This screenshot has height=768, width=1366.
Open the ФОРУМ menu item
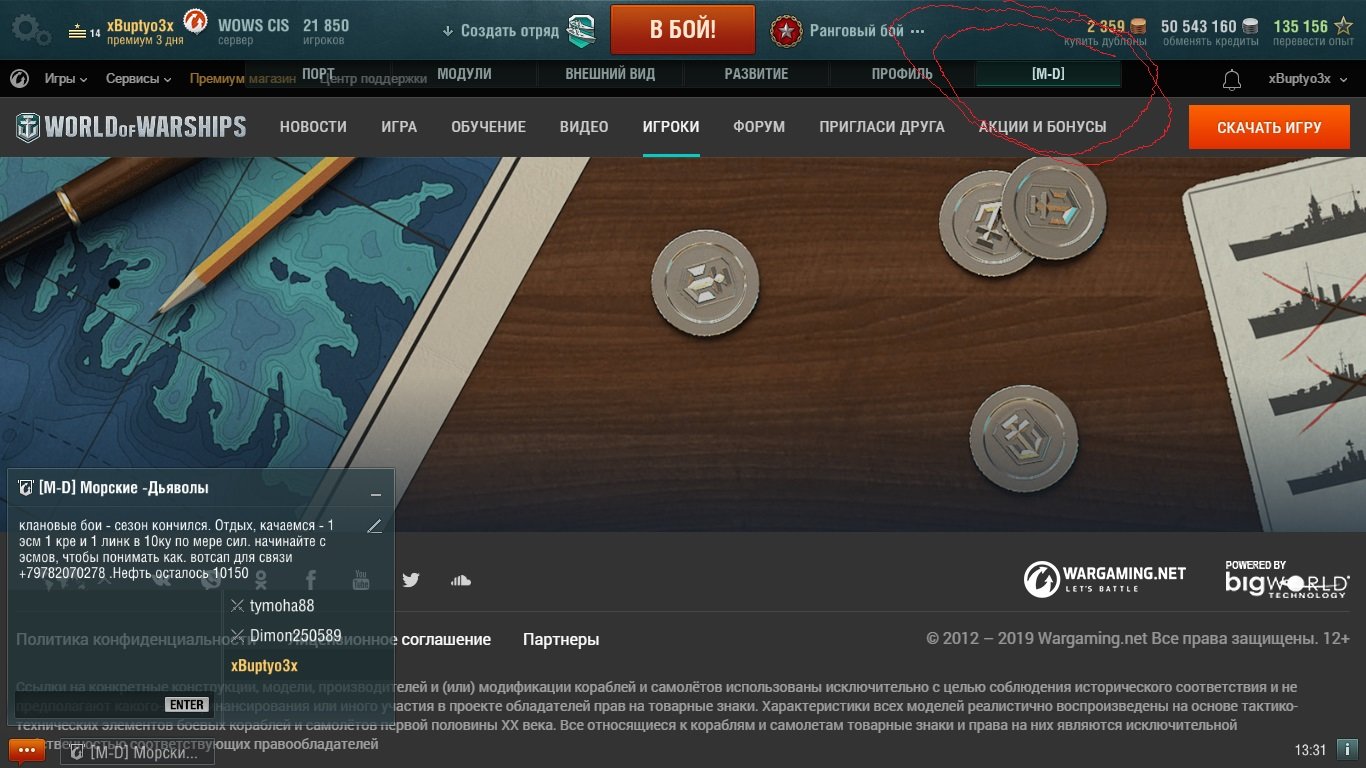click(759, 127)
